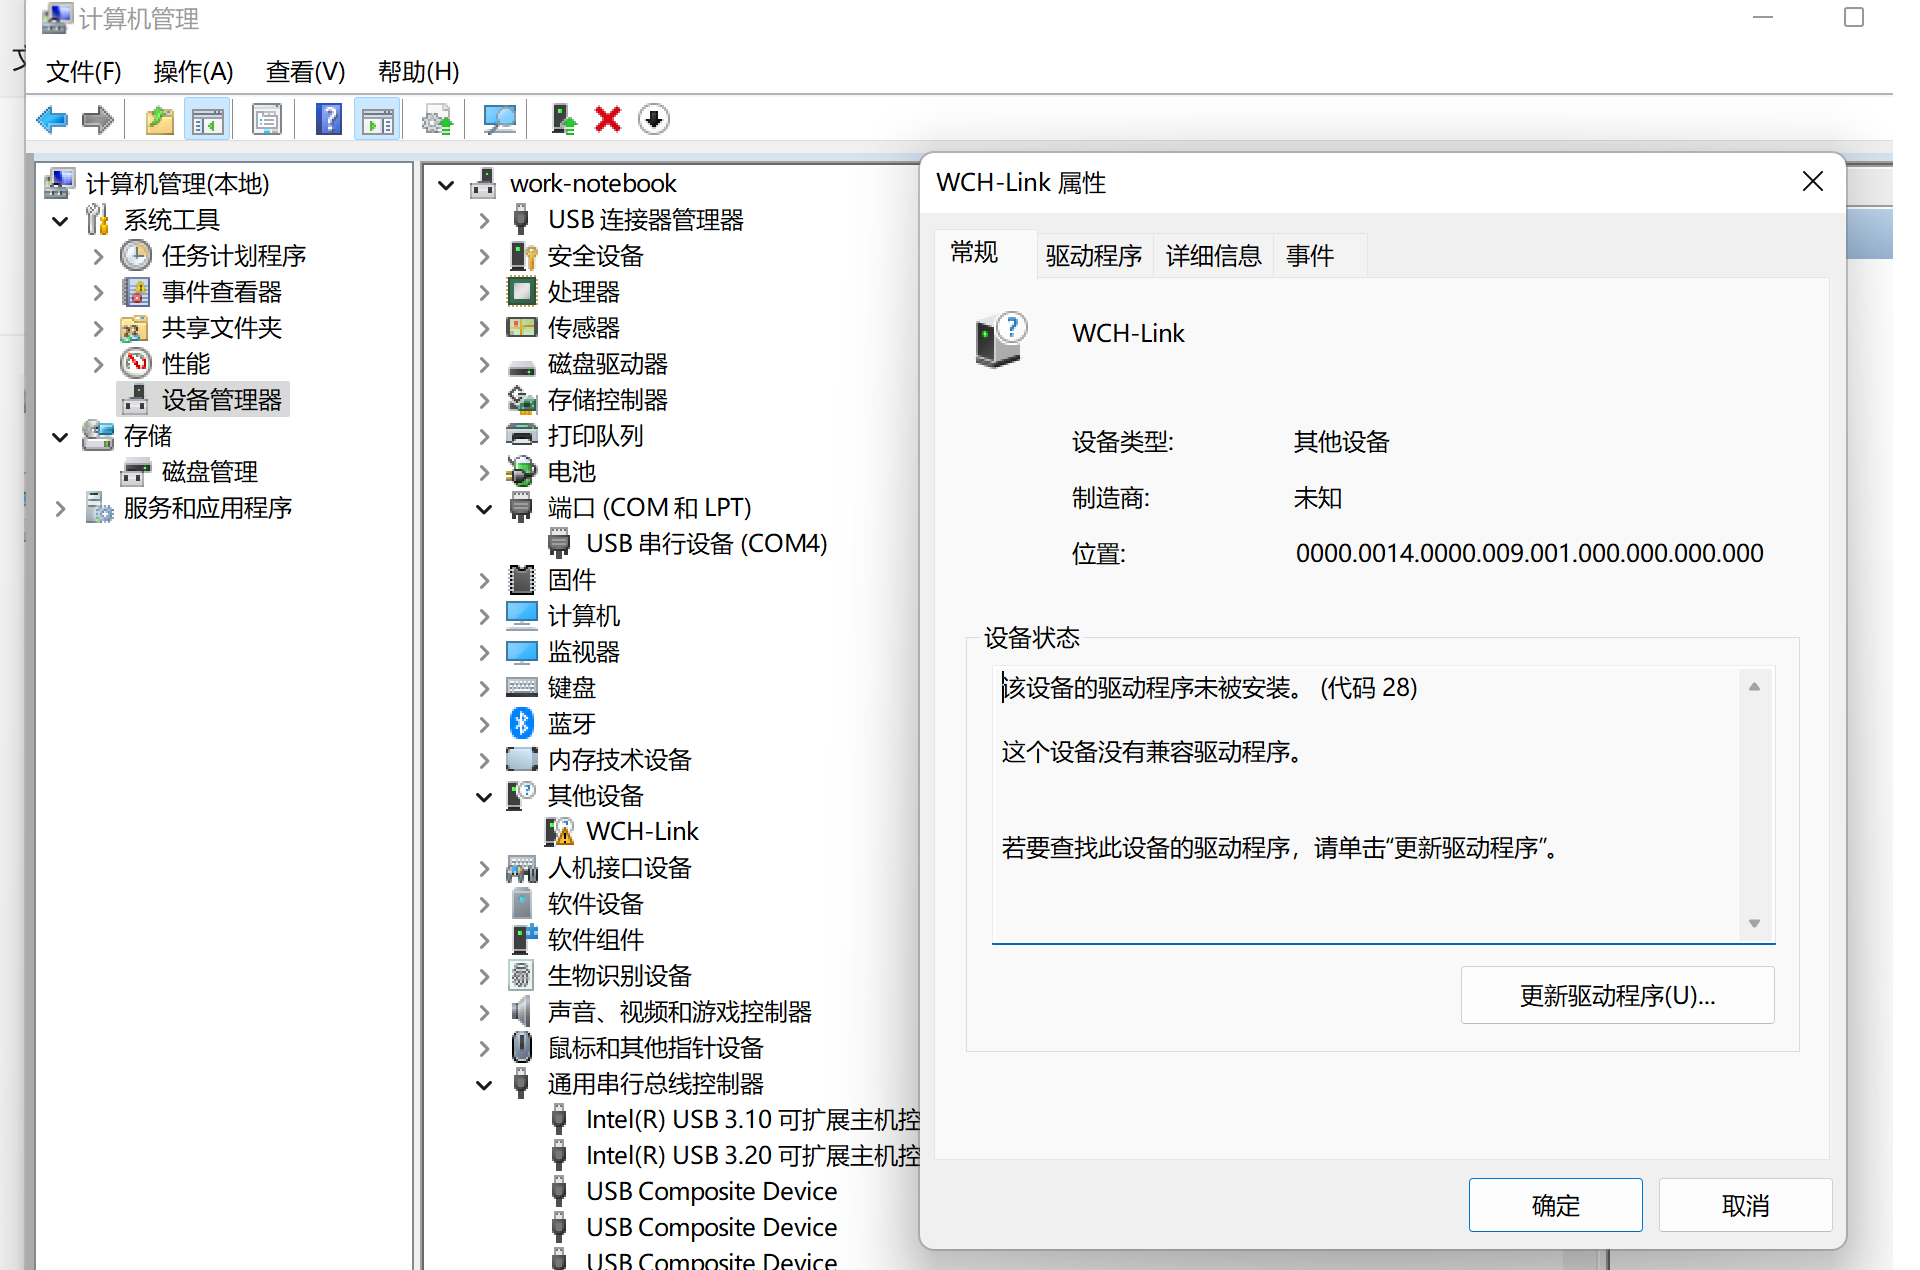
Task: Click the red X uninstall device icon
Action: click(607, 120)
